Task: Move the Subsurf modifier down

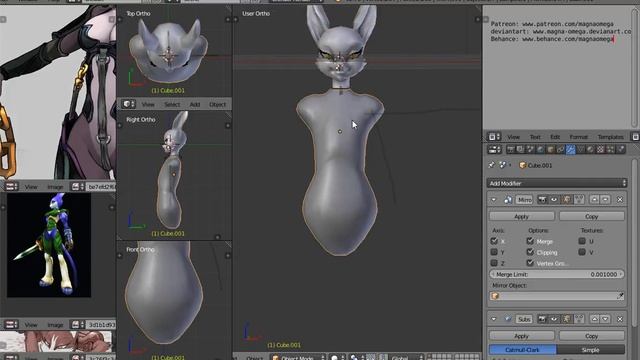Action: tap(605, 319)
